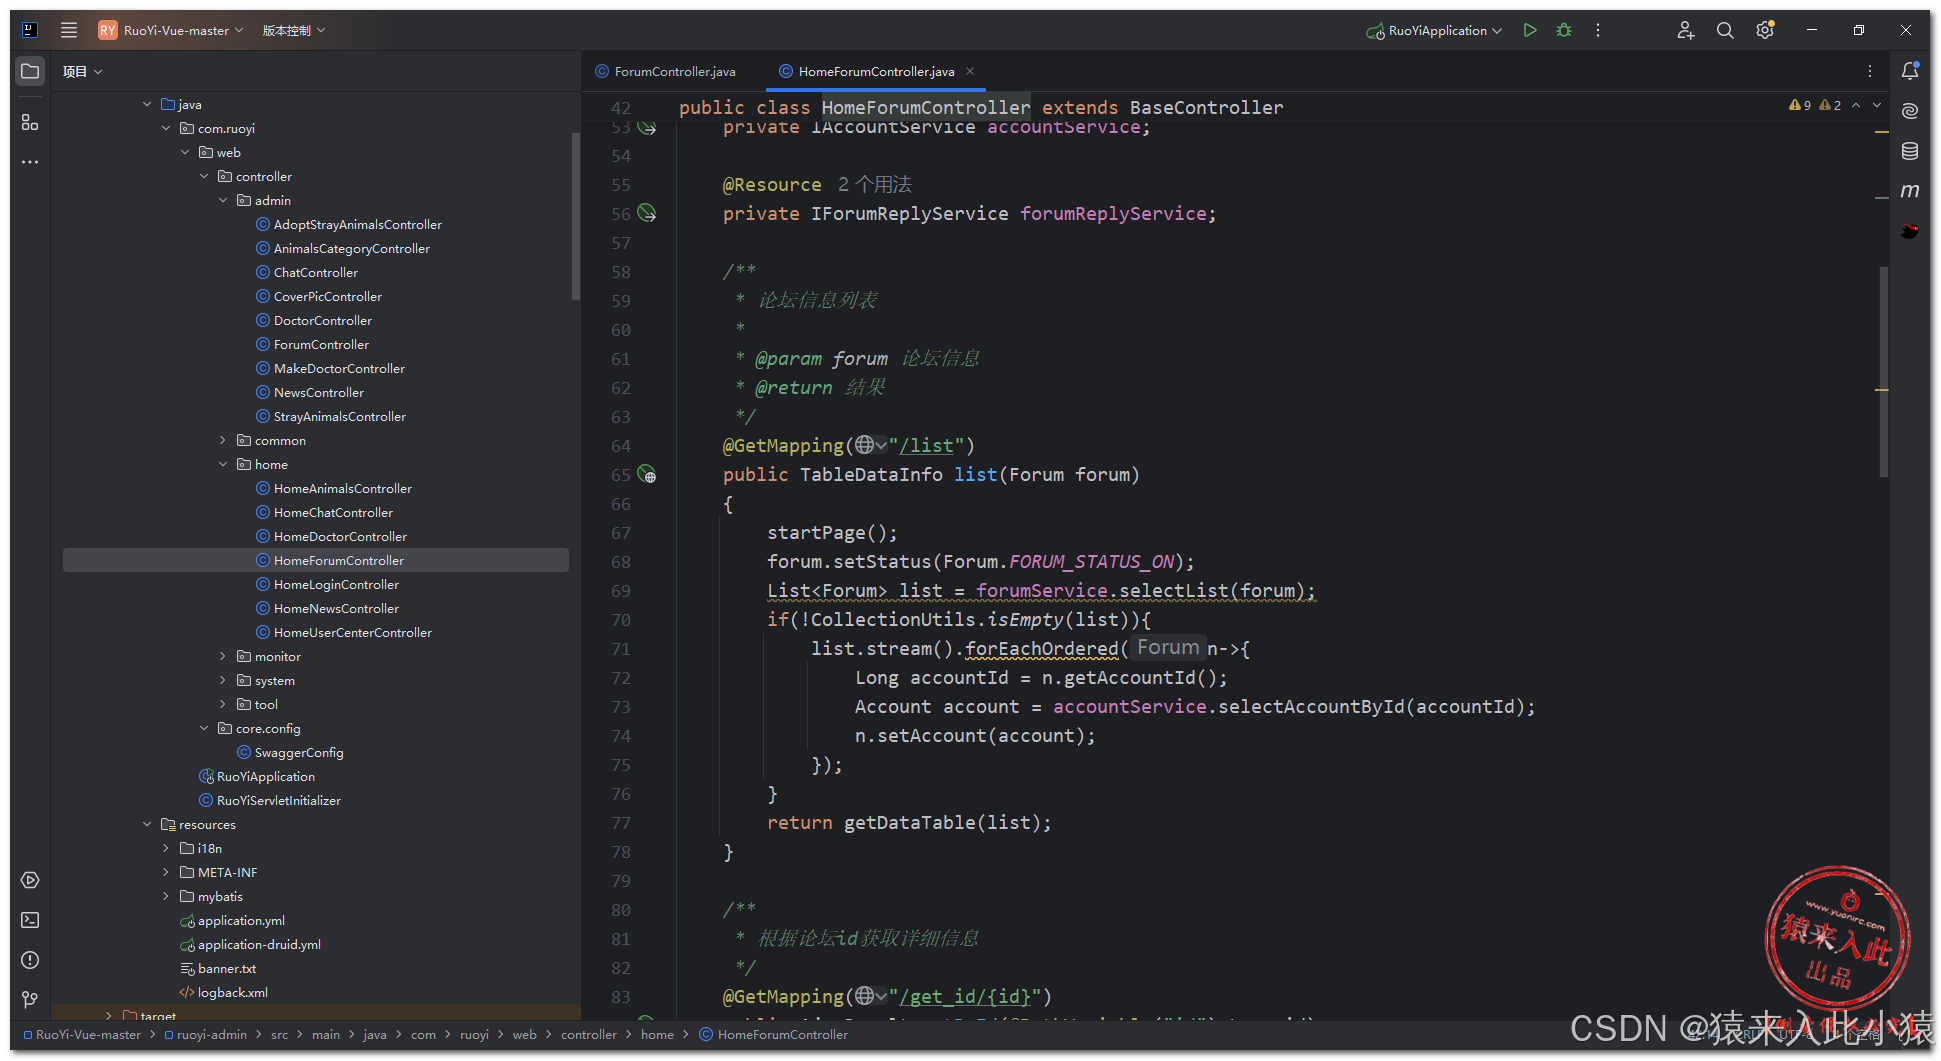
Task: Open banner.txt file
Action: click(226, 968)
